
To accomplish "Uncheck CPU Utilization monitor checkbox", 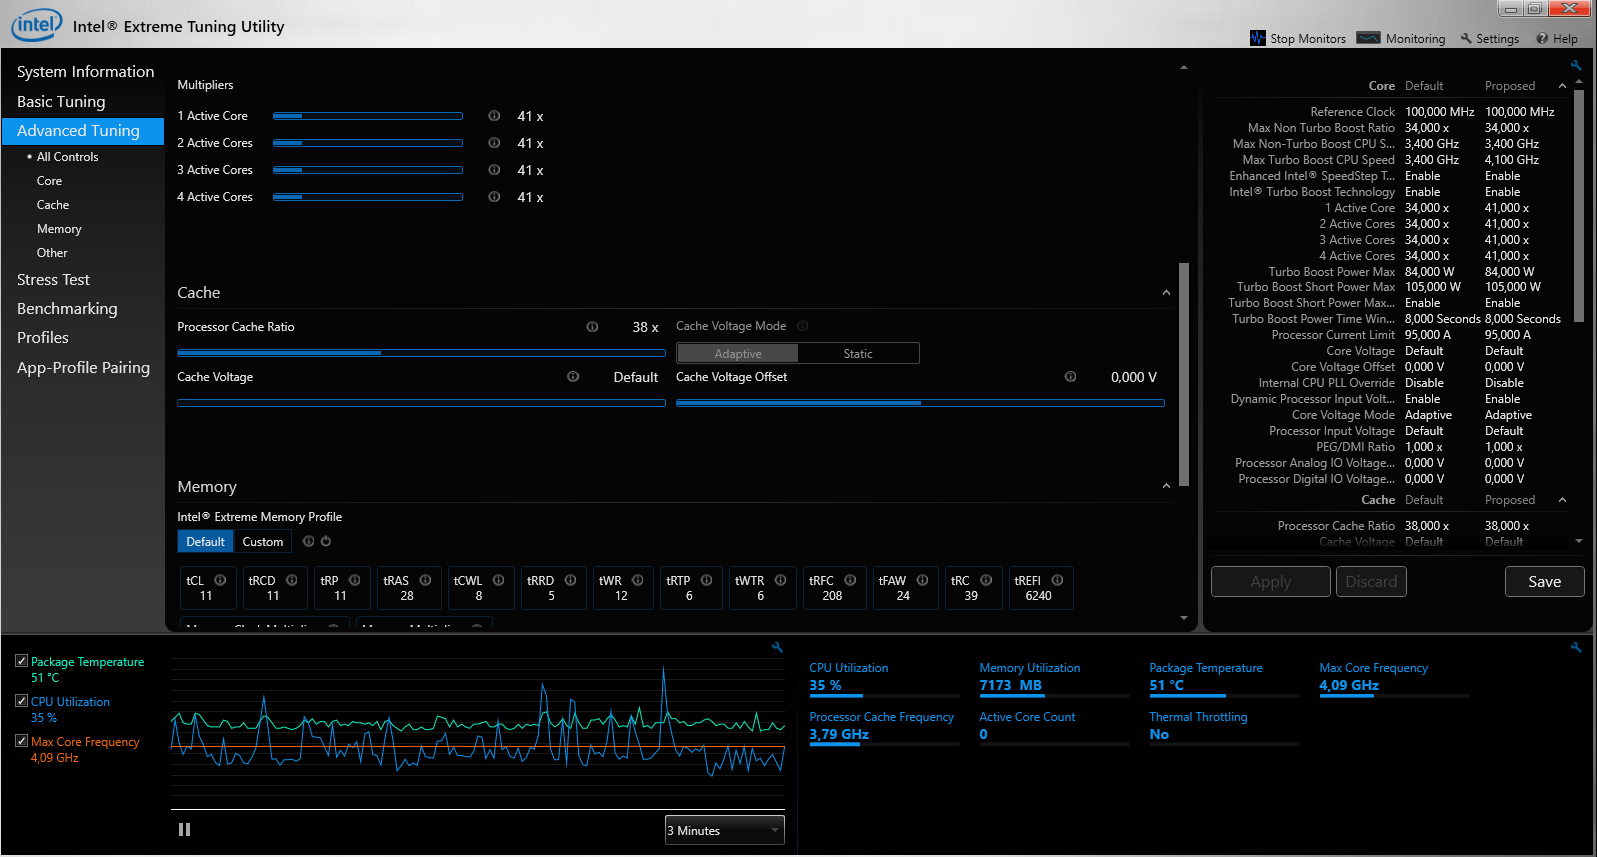I will click(x=21, y=701).
